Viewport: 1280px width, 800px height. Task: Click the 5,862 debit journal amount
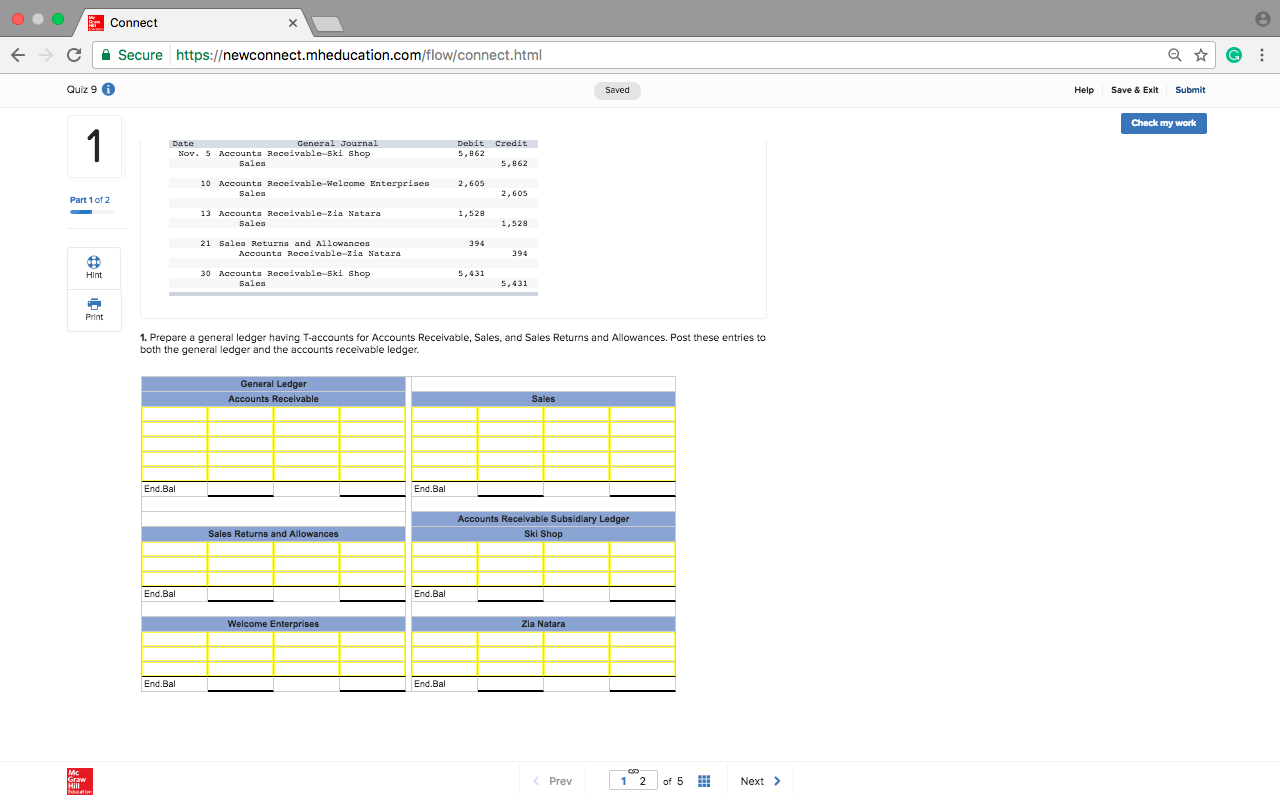470,153
